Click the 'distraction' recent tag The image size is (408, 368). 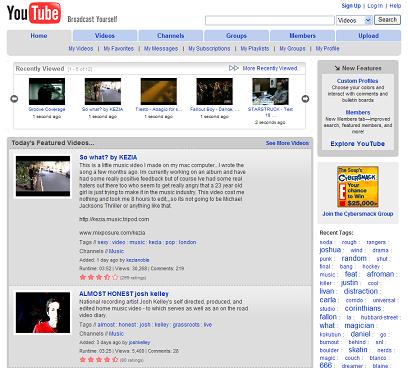(361, 291)
